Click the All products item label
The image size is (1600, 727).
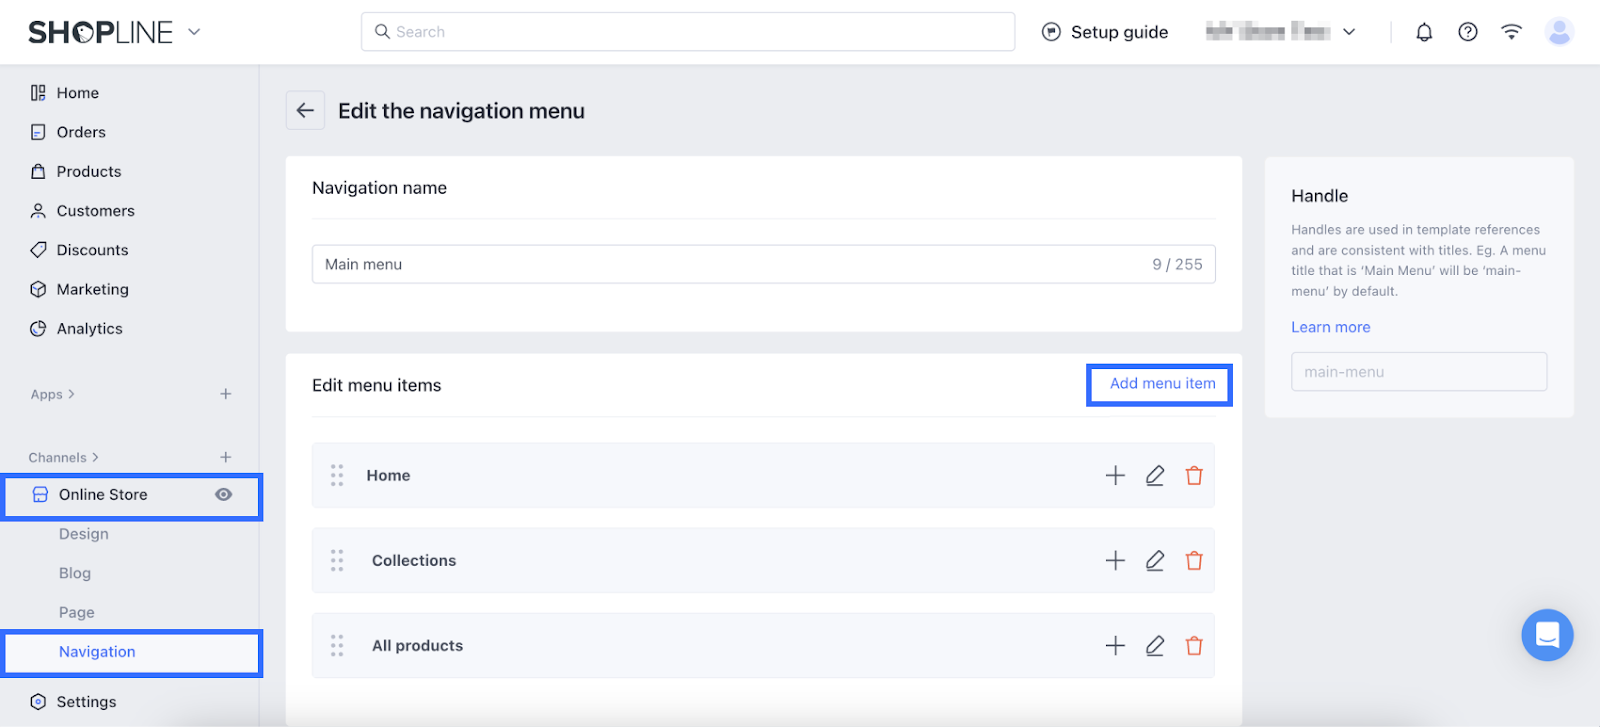pyautogui.click(x=417, y=645)
